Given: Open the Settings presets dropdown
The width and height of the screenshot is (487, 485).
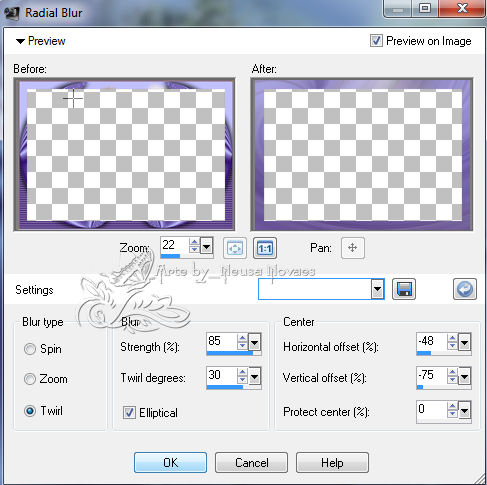Looking at the screenshot, I should [377, 289].
